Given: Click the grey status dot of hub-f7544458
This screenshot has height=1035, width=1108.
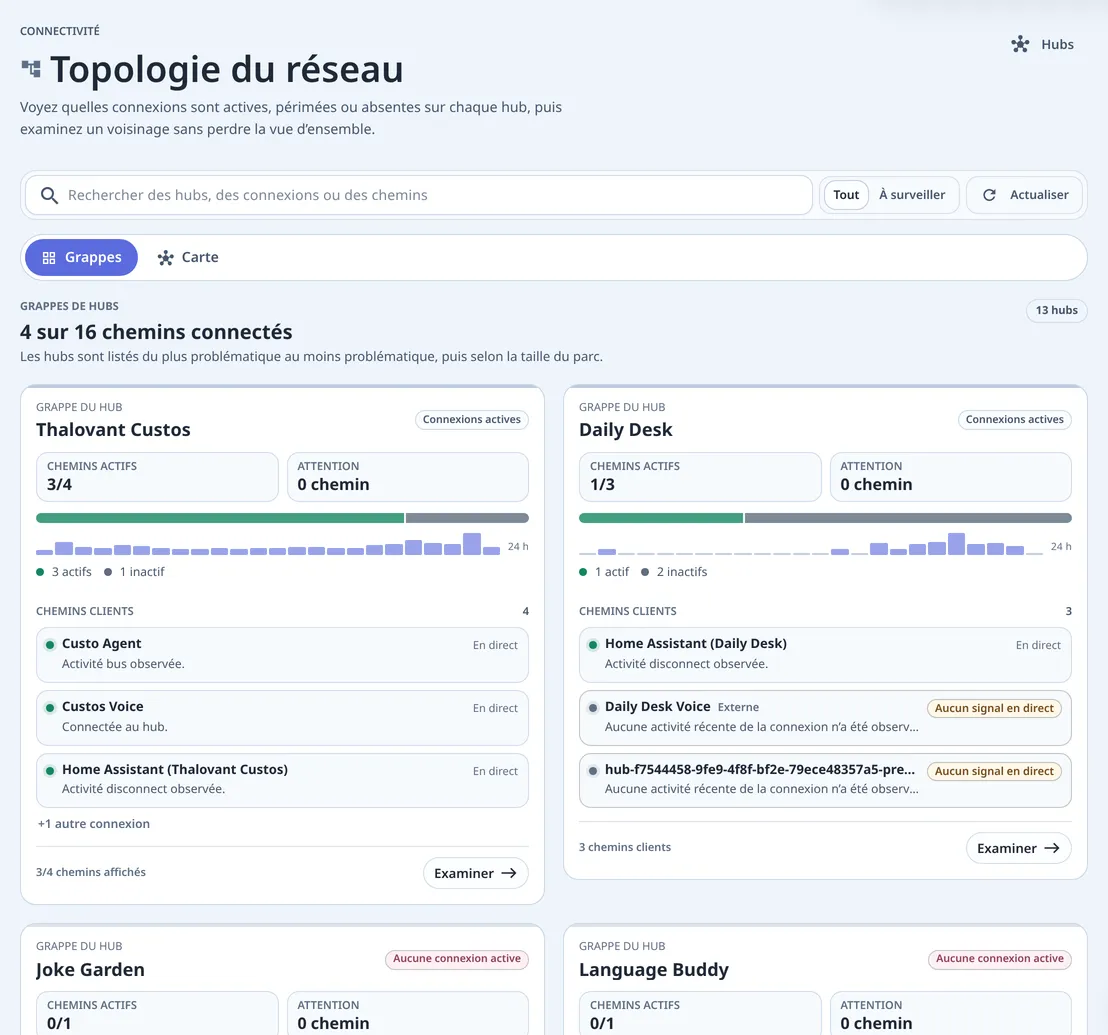Looking at the screenshot, I should point(593,770).
